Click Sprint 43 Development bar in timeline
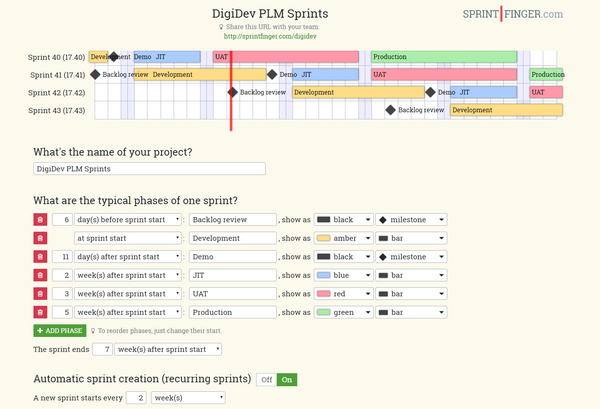The height and width of the screenshot is (409, 600). pyautogui.click(x=507, y=110)
